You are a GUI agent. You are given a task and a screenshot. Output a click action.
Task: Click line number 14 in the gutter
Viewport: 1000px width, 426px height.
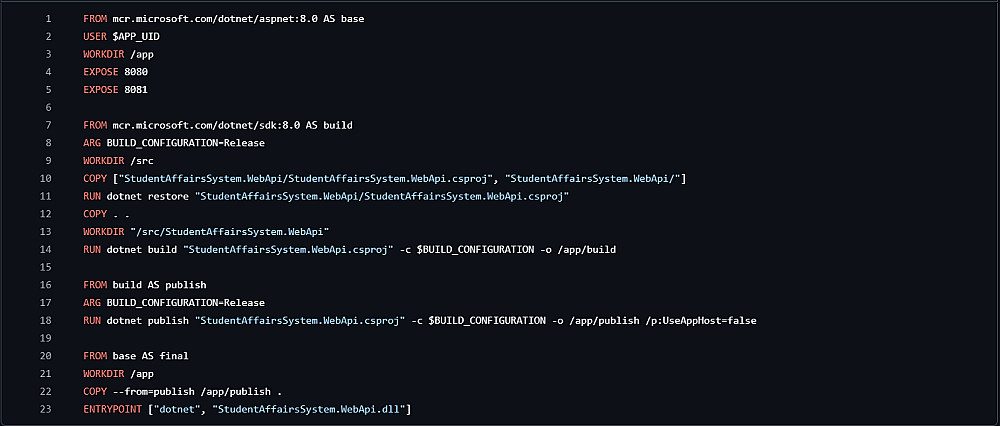46,249
